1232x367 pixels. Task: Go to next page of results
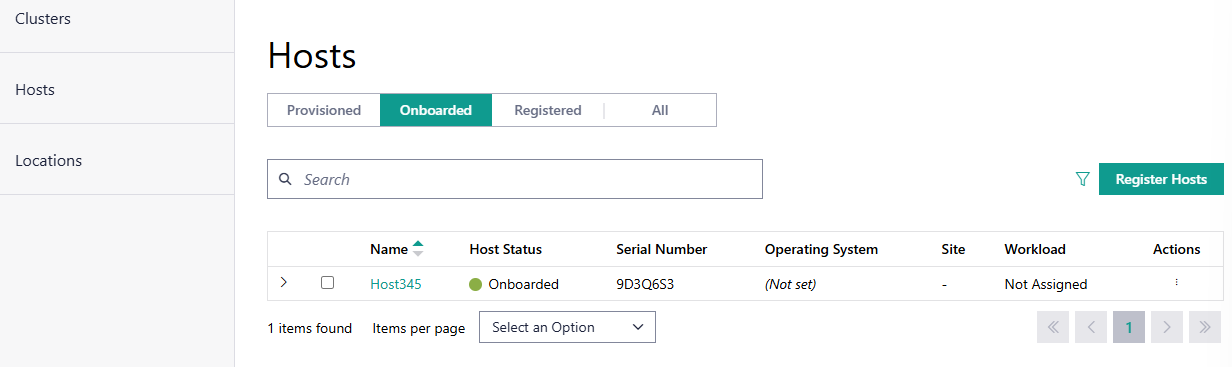1167,327
